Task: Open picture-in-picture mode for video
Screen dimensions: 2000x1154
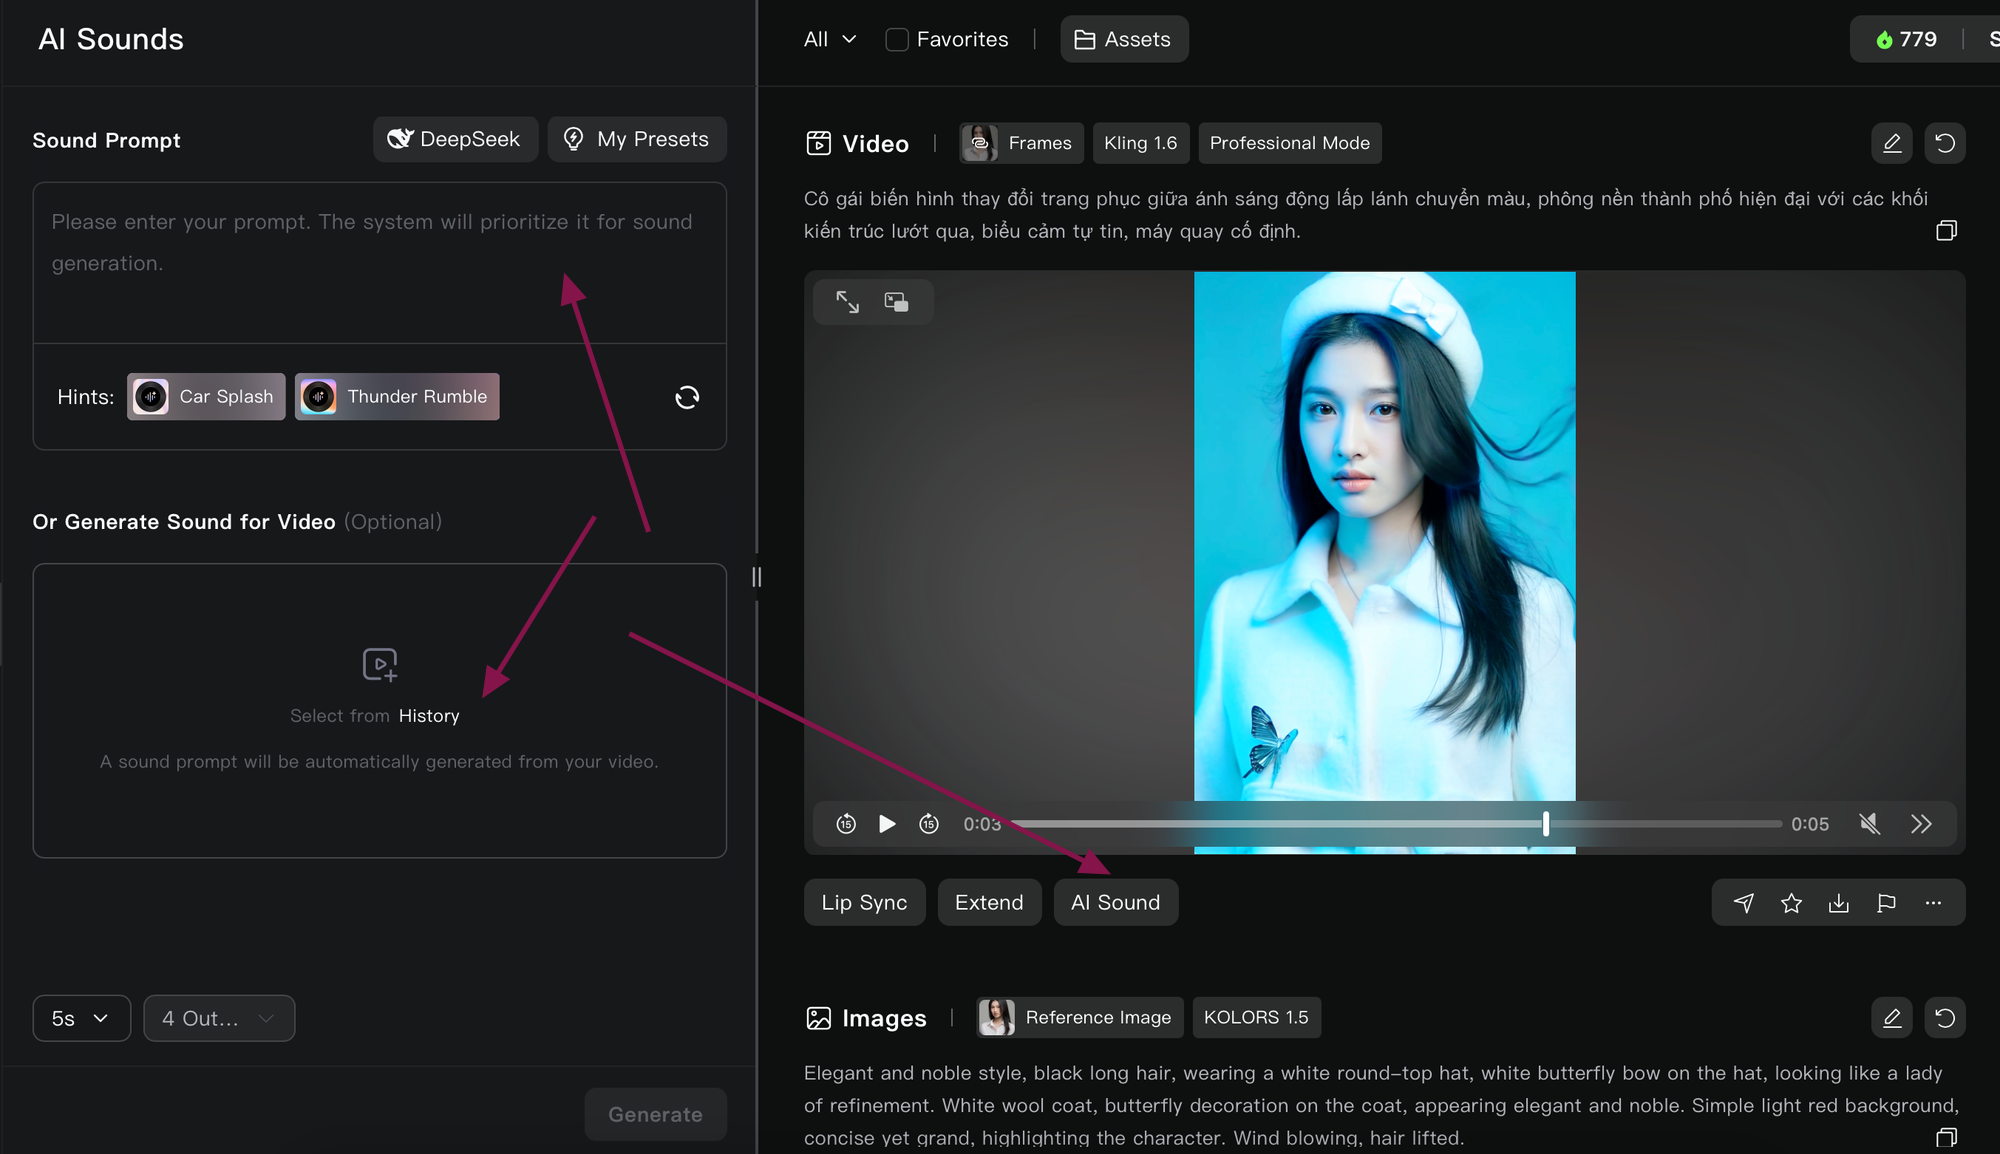Action: (x=896, y=302)
